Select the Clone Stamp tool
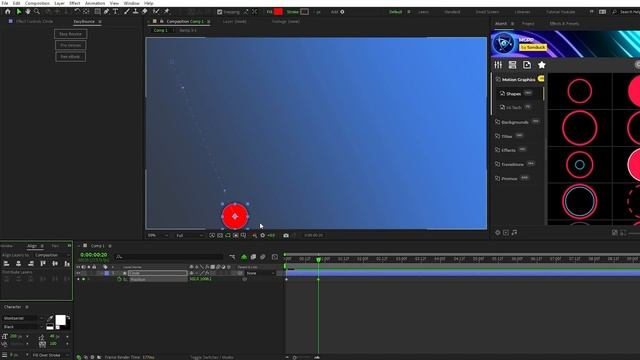640x360 pixels. pos(136,12)
